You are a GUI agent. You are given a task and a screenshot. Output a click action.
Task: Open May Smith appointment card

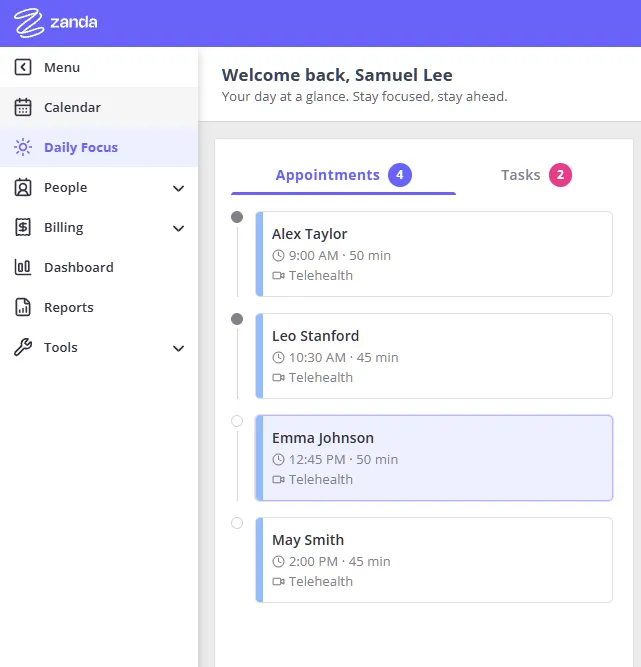pyautogui.click(x=434, y=560)
